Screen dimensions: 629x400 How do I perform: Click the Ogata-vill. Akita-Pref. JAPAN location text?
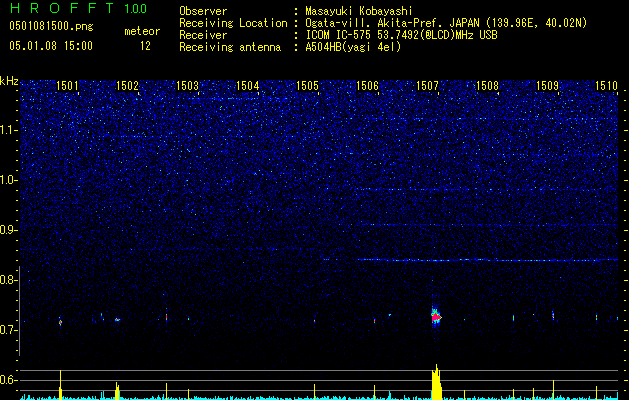(x=446, y=23)
